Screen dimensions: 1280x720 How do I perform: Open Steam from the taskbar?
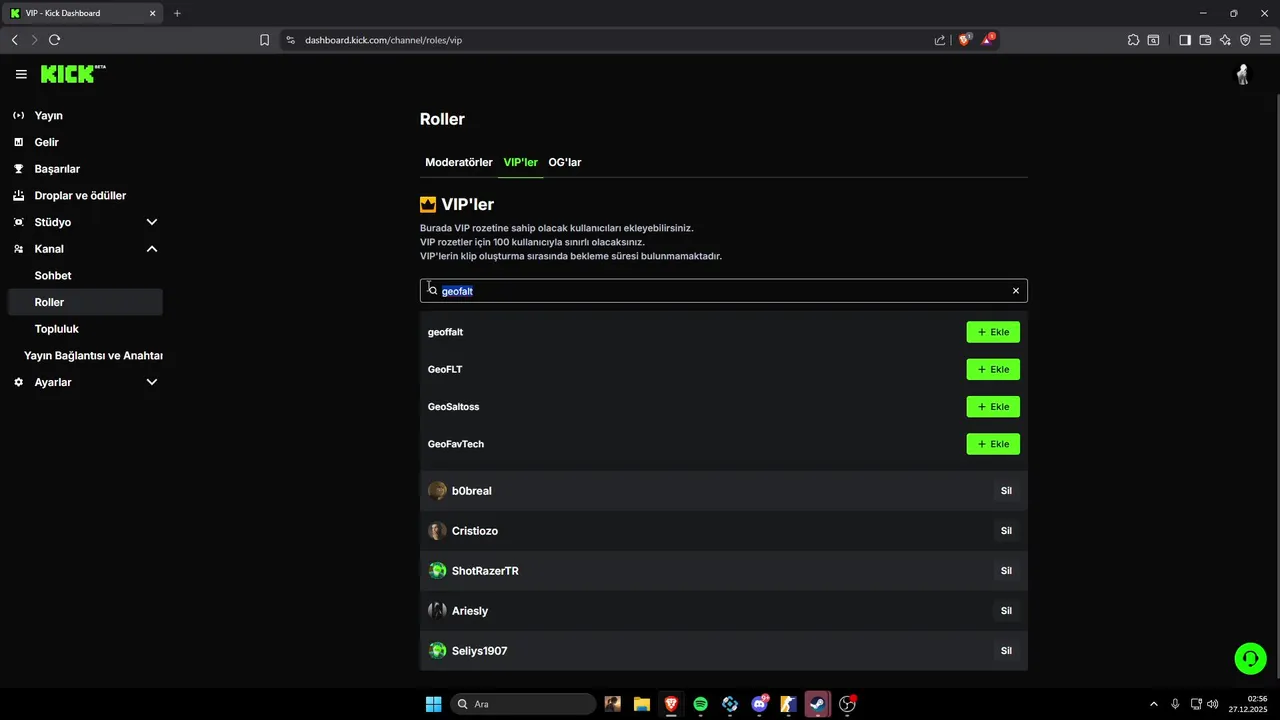[x=818, y=704]
